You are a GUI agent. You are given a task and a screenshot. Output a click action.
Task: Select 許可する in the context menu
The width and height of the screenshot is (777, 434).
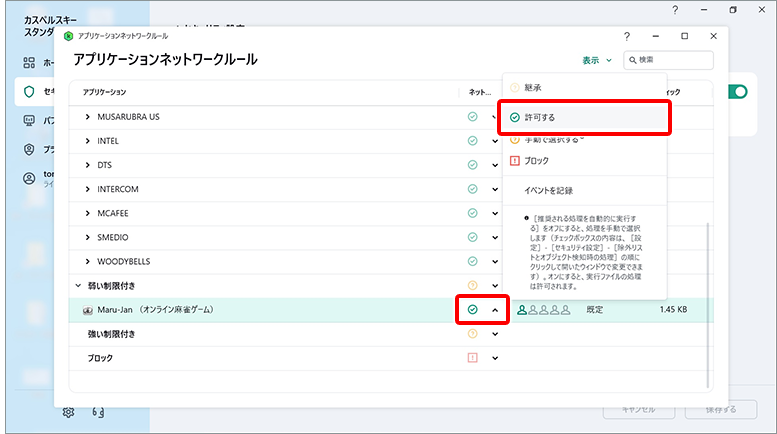click(x=585, y=117)
